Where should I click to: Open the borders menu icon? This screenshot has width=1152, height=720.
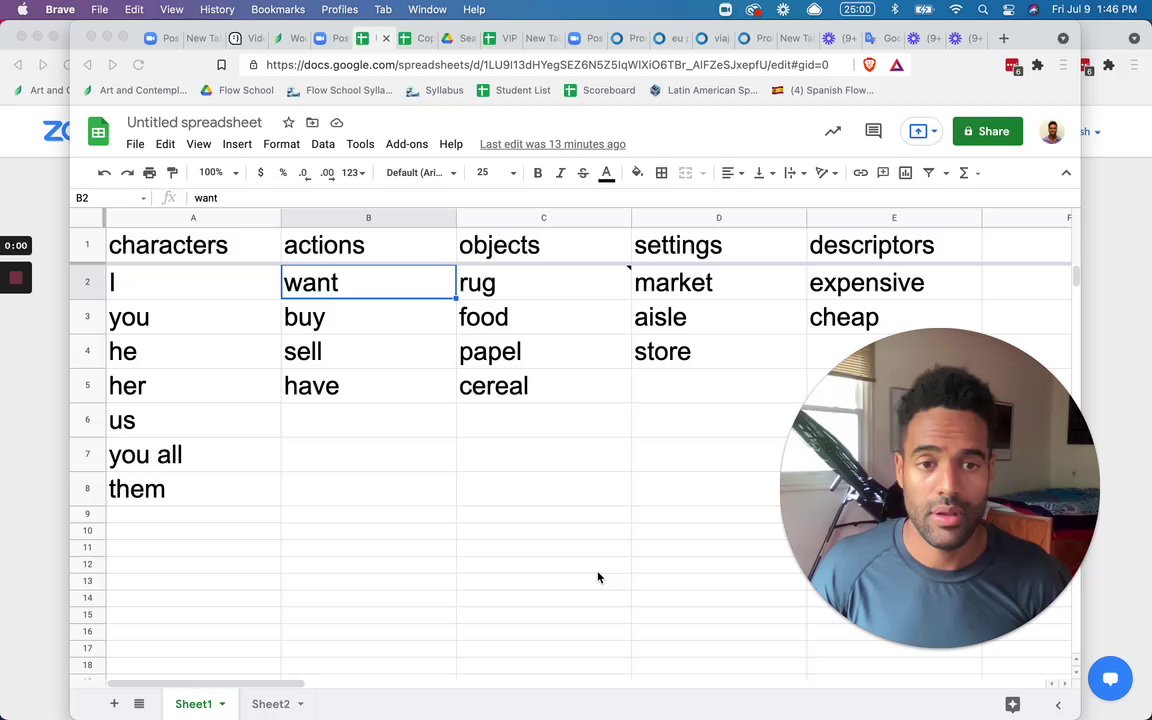[662, 173]
